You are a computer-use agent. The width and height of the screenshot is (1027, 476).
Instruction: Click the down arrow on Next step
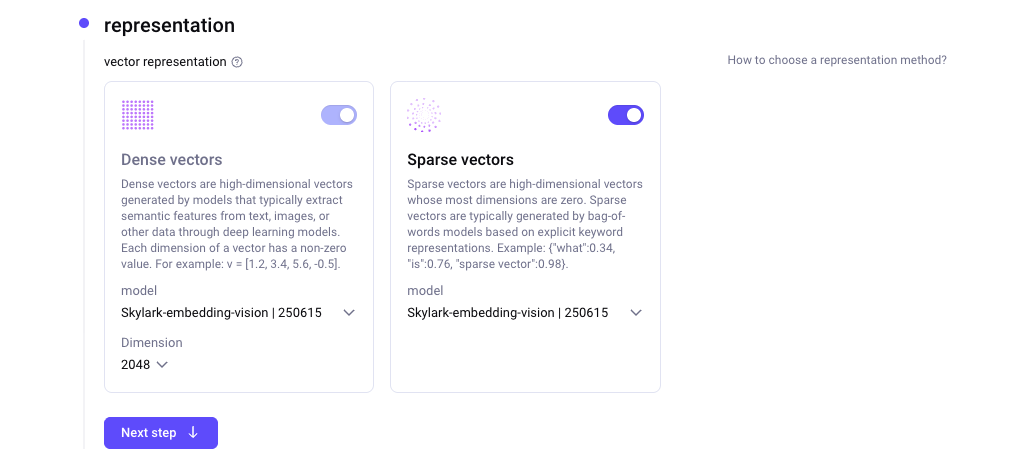point(193,433)
